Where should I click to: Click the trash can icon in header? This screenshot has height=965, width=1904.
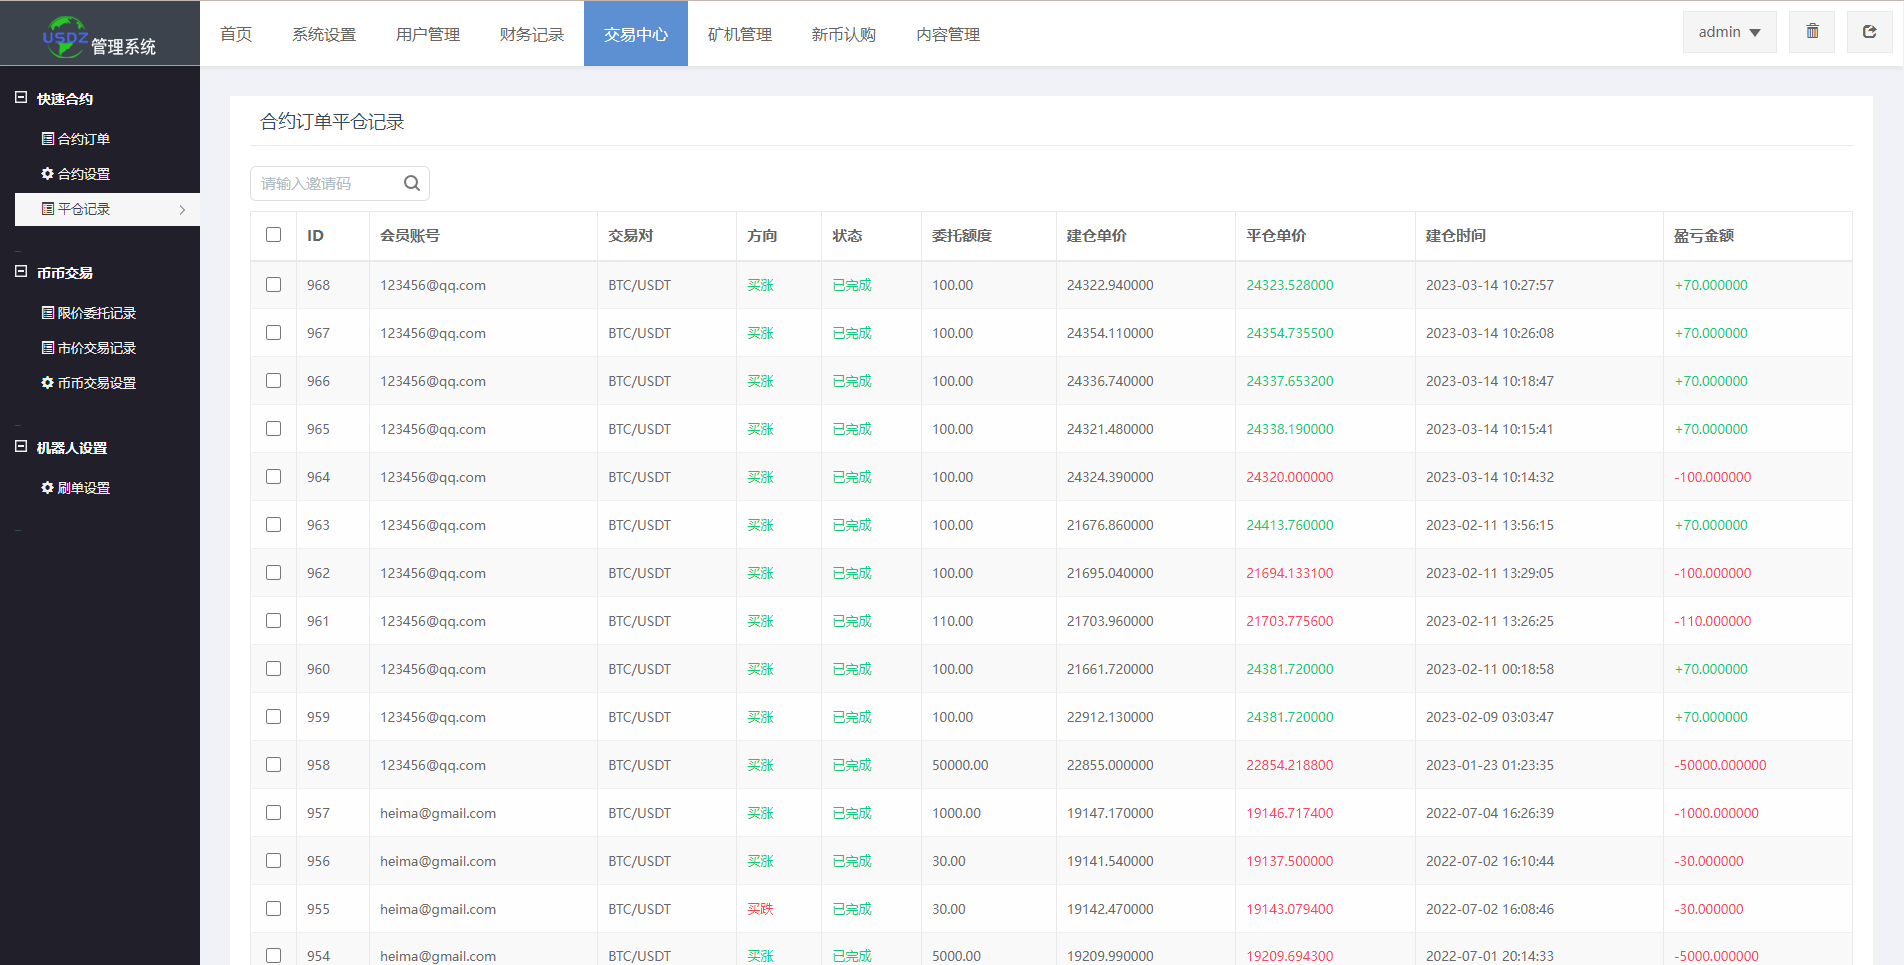coord(1812,32)
